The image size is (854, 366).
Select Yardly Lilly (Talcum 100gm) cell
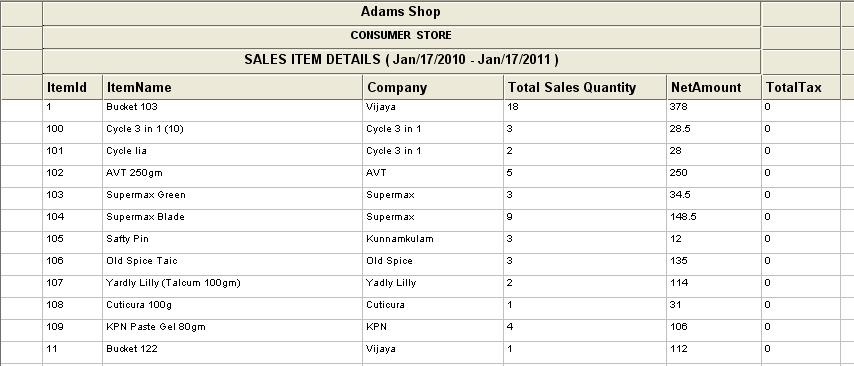[x=233, y=286]
